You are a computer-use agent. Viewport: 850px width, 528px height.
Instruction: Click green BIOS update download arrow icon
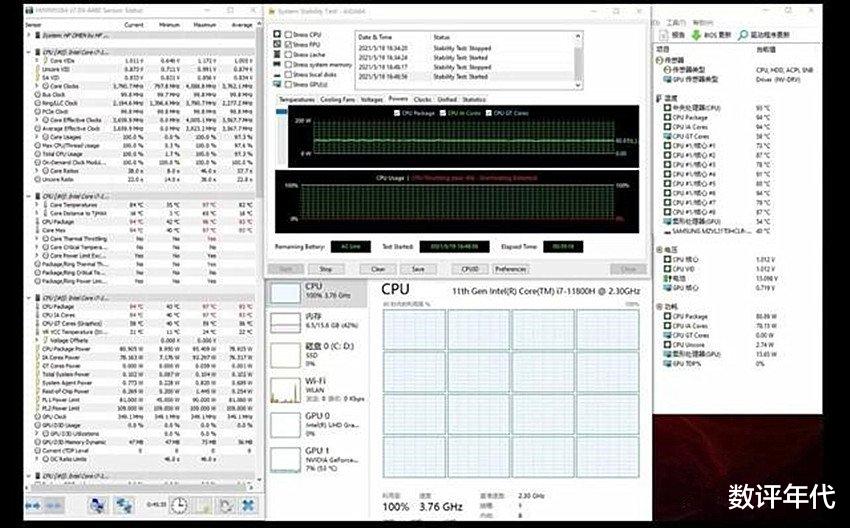(x=696, y=35)
